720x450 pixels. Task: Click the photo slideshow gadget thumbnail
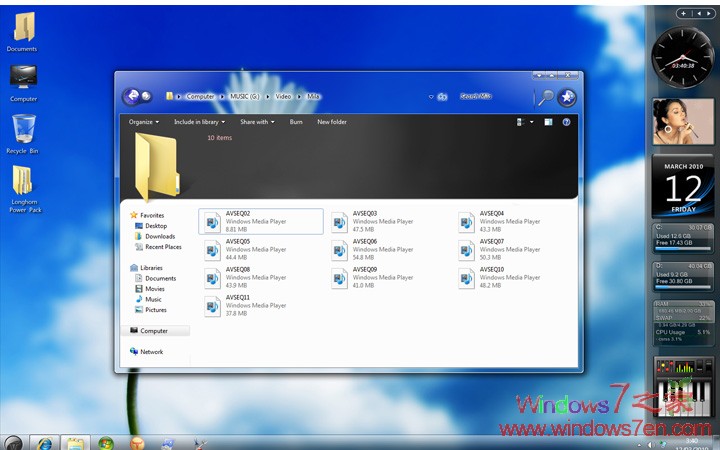[x=683, y=122]
